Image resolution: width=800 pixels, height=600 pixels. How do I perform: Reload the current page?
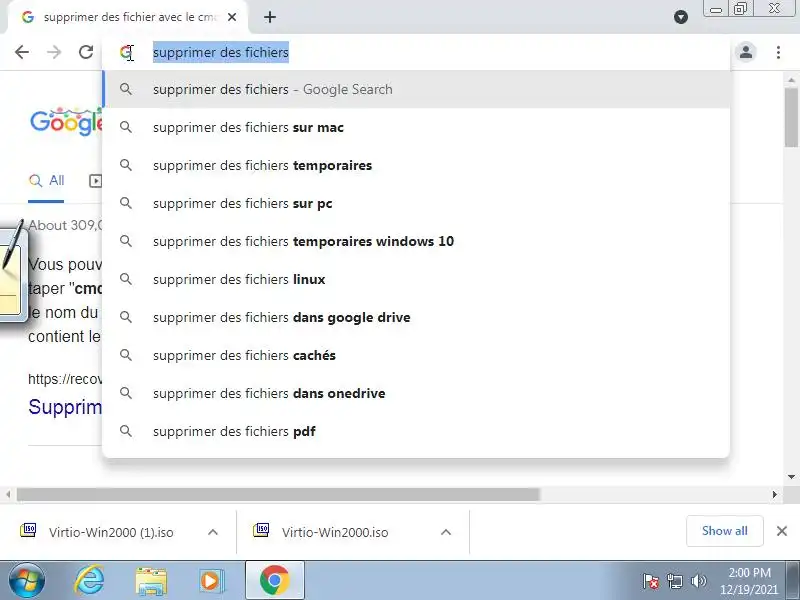point(86,52)
